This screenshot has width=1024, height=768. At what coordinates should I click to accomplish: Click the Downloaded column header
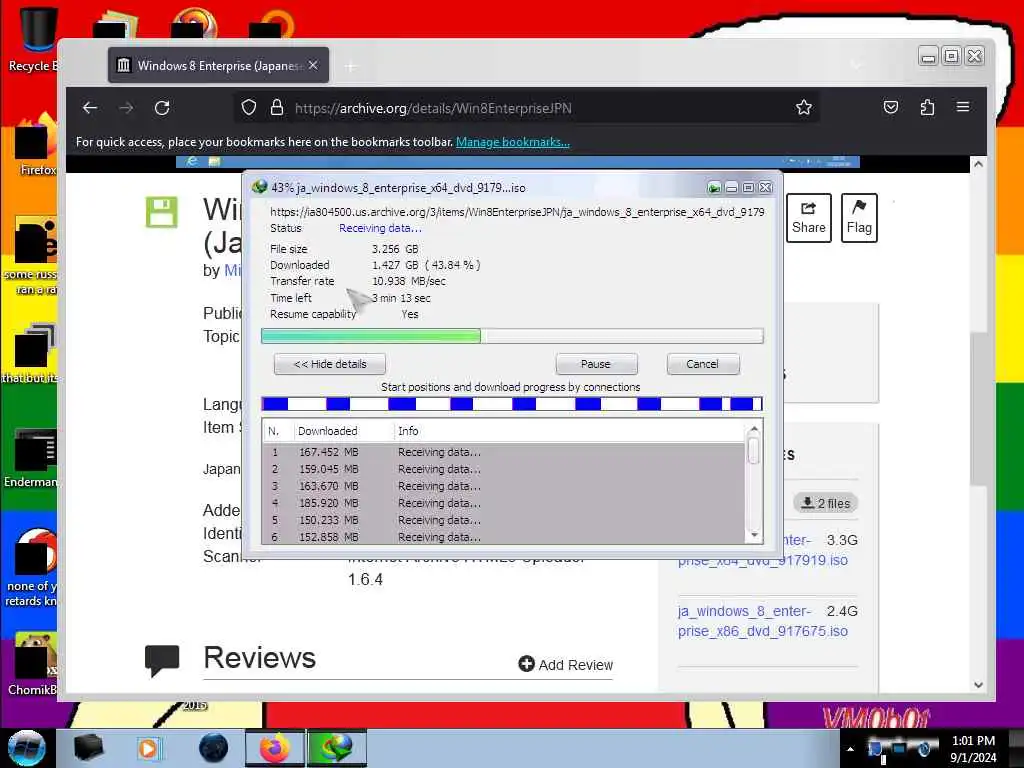tap(343, 431)
